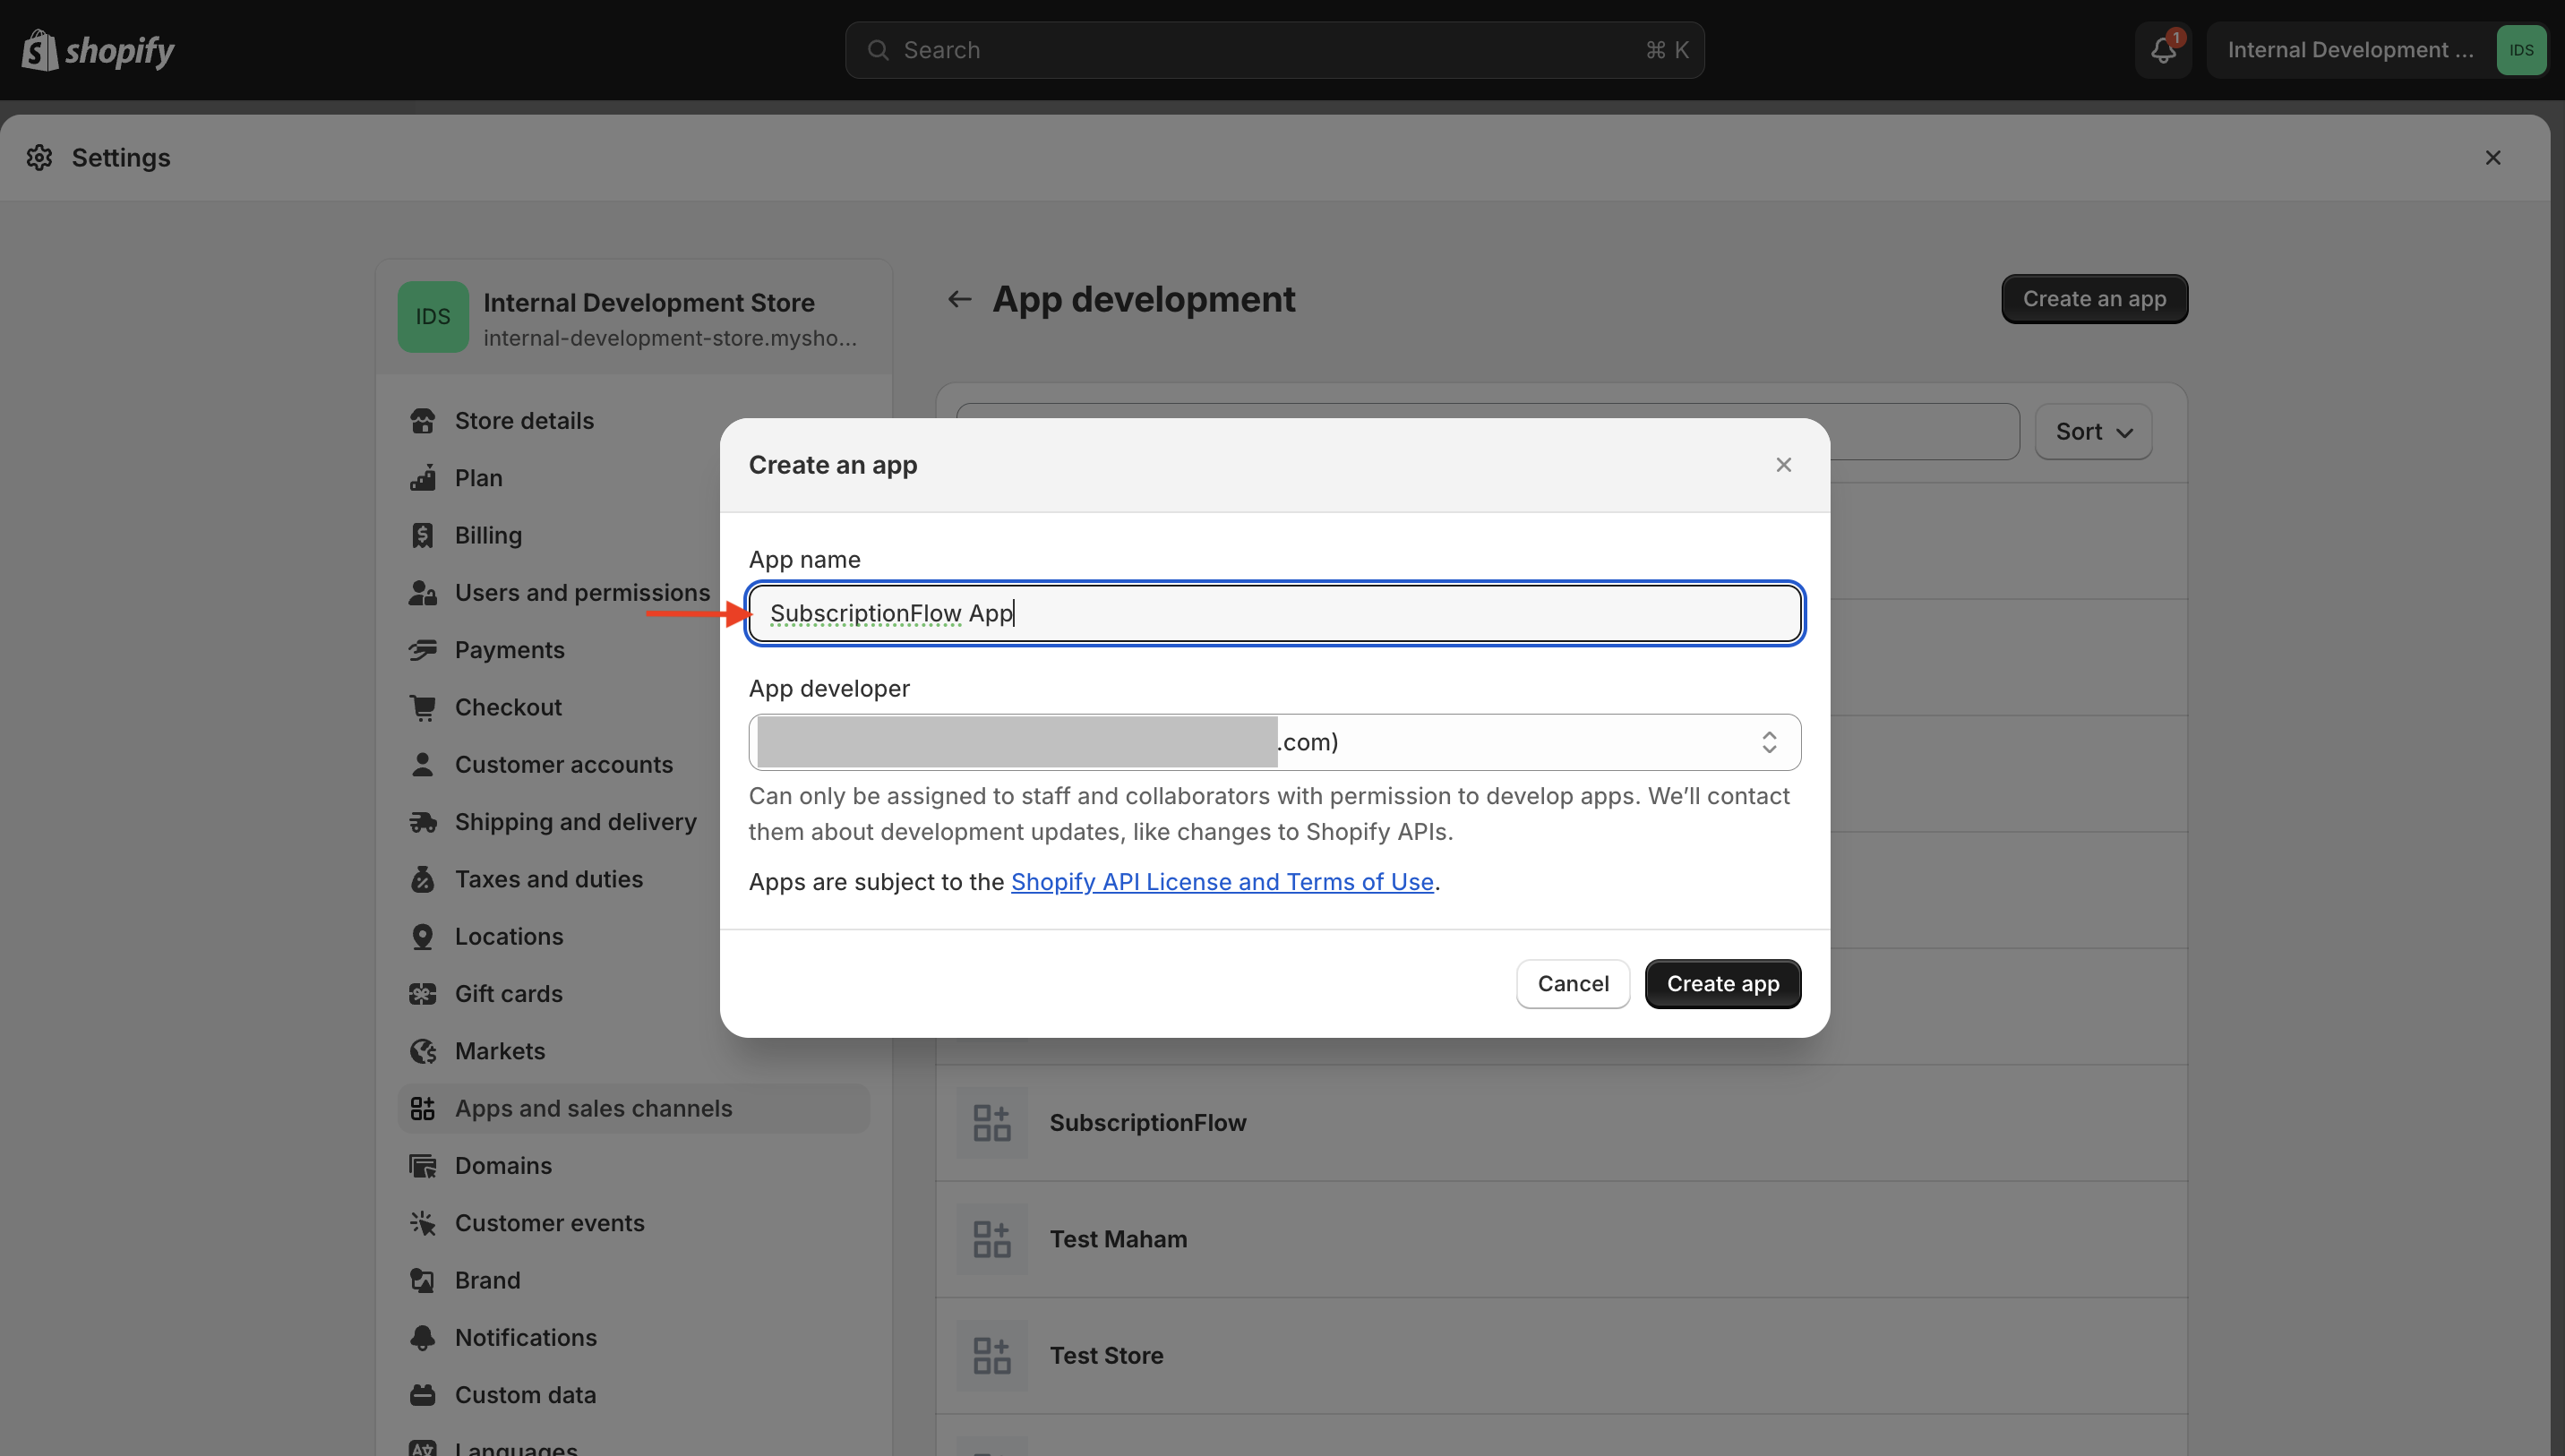Open Store details settings
The image size is (2565, 1456).
click(633, 421)
